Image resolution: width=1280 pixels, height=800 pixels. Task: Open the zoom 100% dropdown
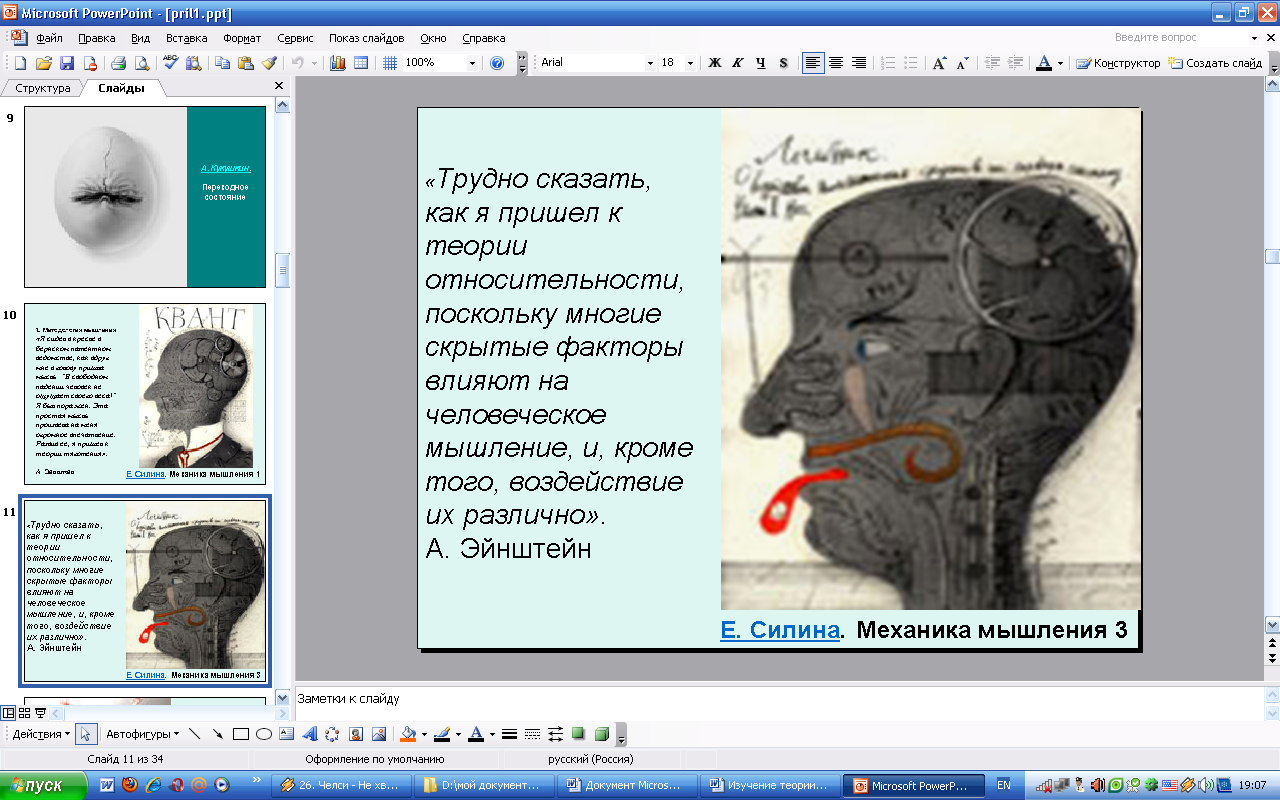[x=472, y=63]
